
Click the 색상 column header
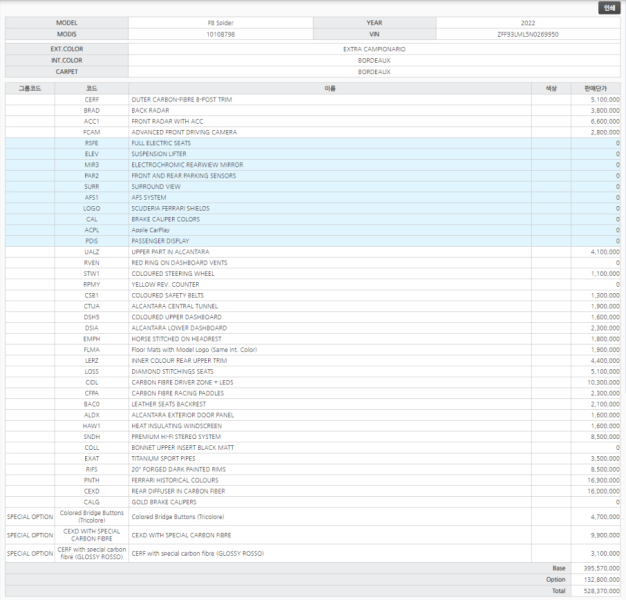(551, 88)
